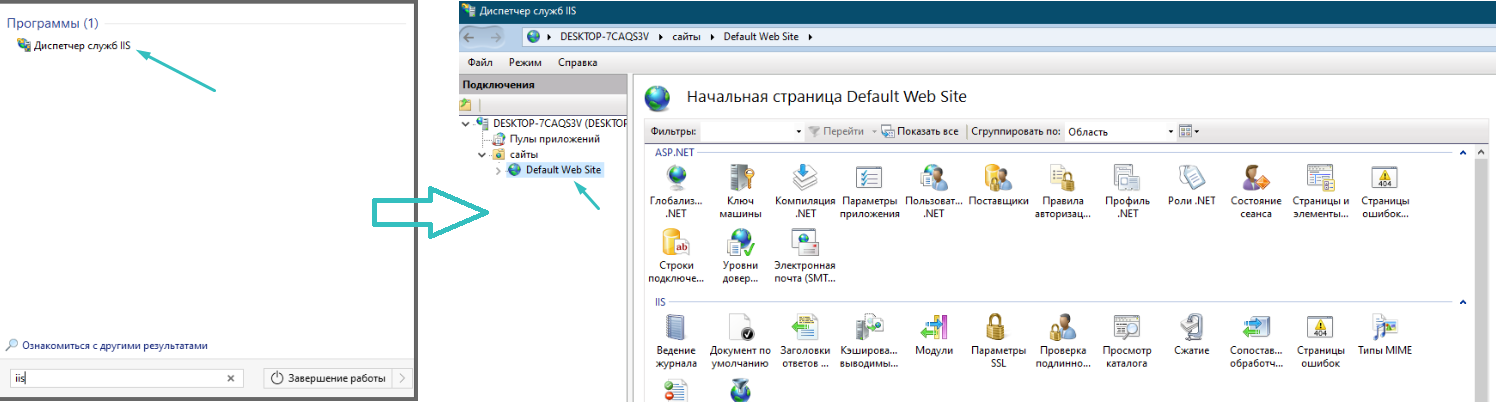This screenshot has height=402, width=1496.
Task: Open Строки подключения feature
Action: (676, 256)
